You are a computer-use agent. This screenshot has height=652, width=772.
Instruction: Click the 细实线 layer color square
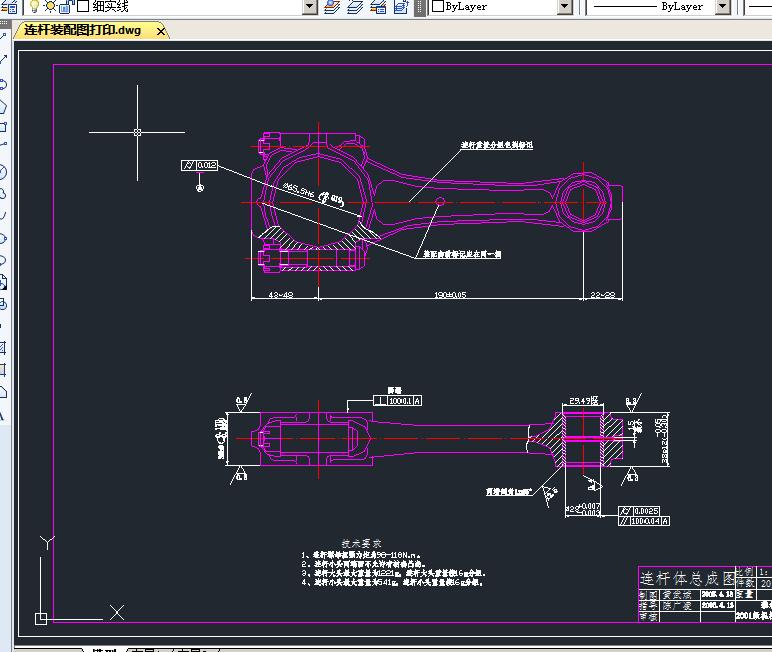pyautogui.click(x=83, y=6)
